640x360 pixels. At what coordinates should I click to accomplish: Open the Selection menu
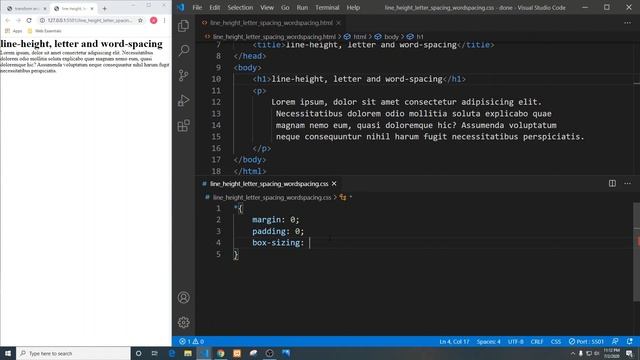pyautogui.click(x=240, y=7)
